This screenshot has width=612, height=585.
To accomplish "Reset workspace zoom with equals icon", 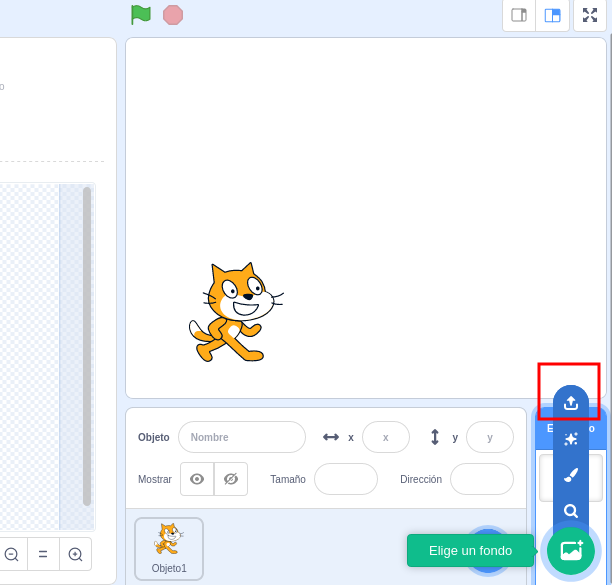I will tap(43, 554).
